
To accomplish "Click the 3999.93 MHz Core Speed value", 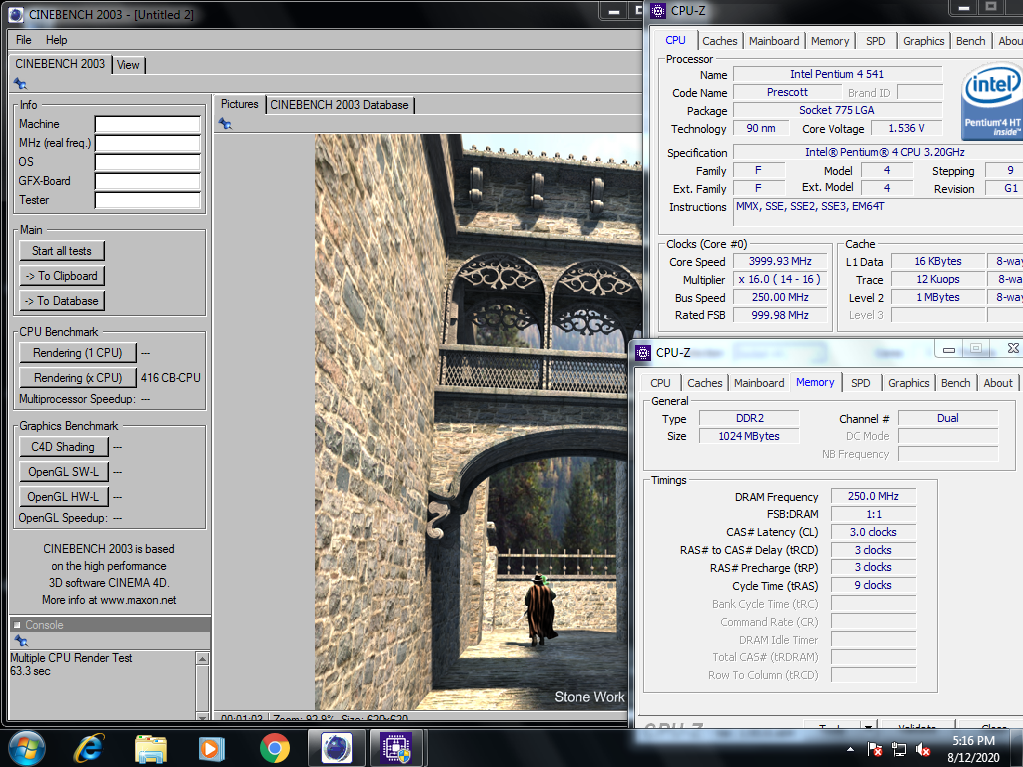I will pos(780,262).
